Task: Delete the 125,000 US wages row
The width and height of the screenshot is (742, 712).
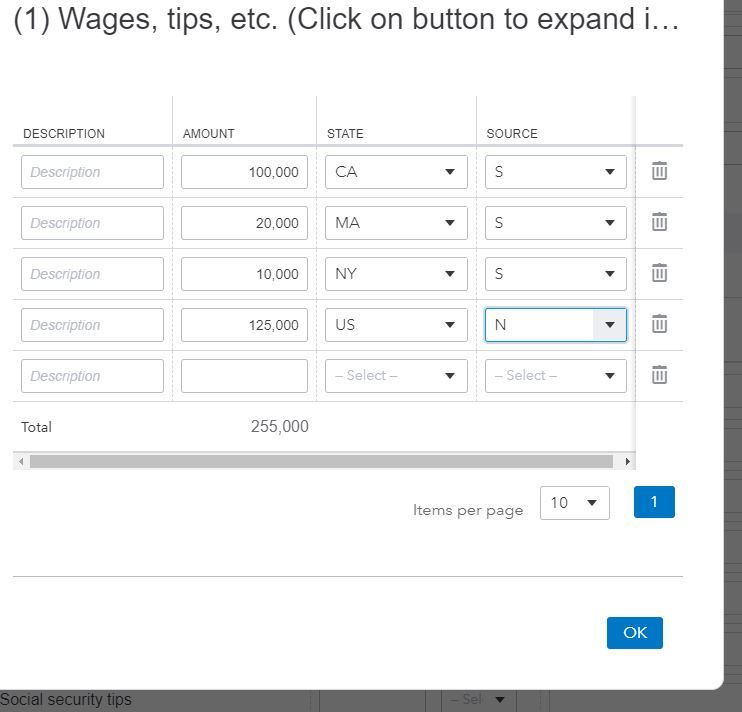Action: [659, 325]
